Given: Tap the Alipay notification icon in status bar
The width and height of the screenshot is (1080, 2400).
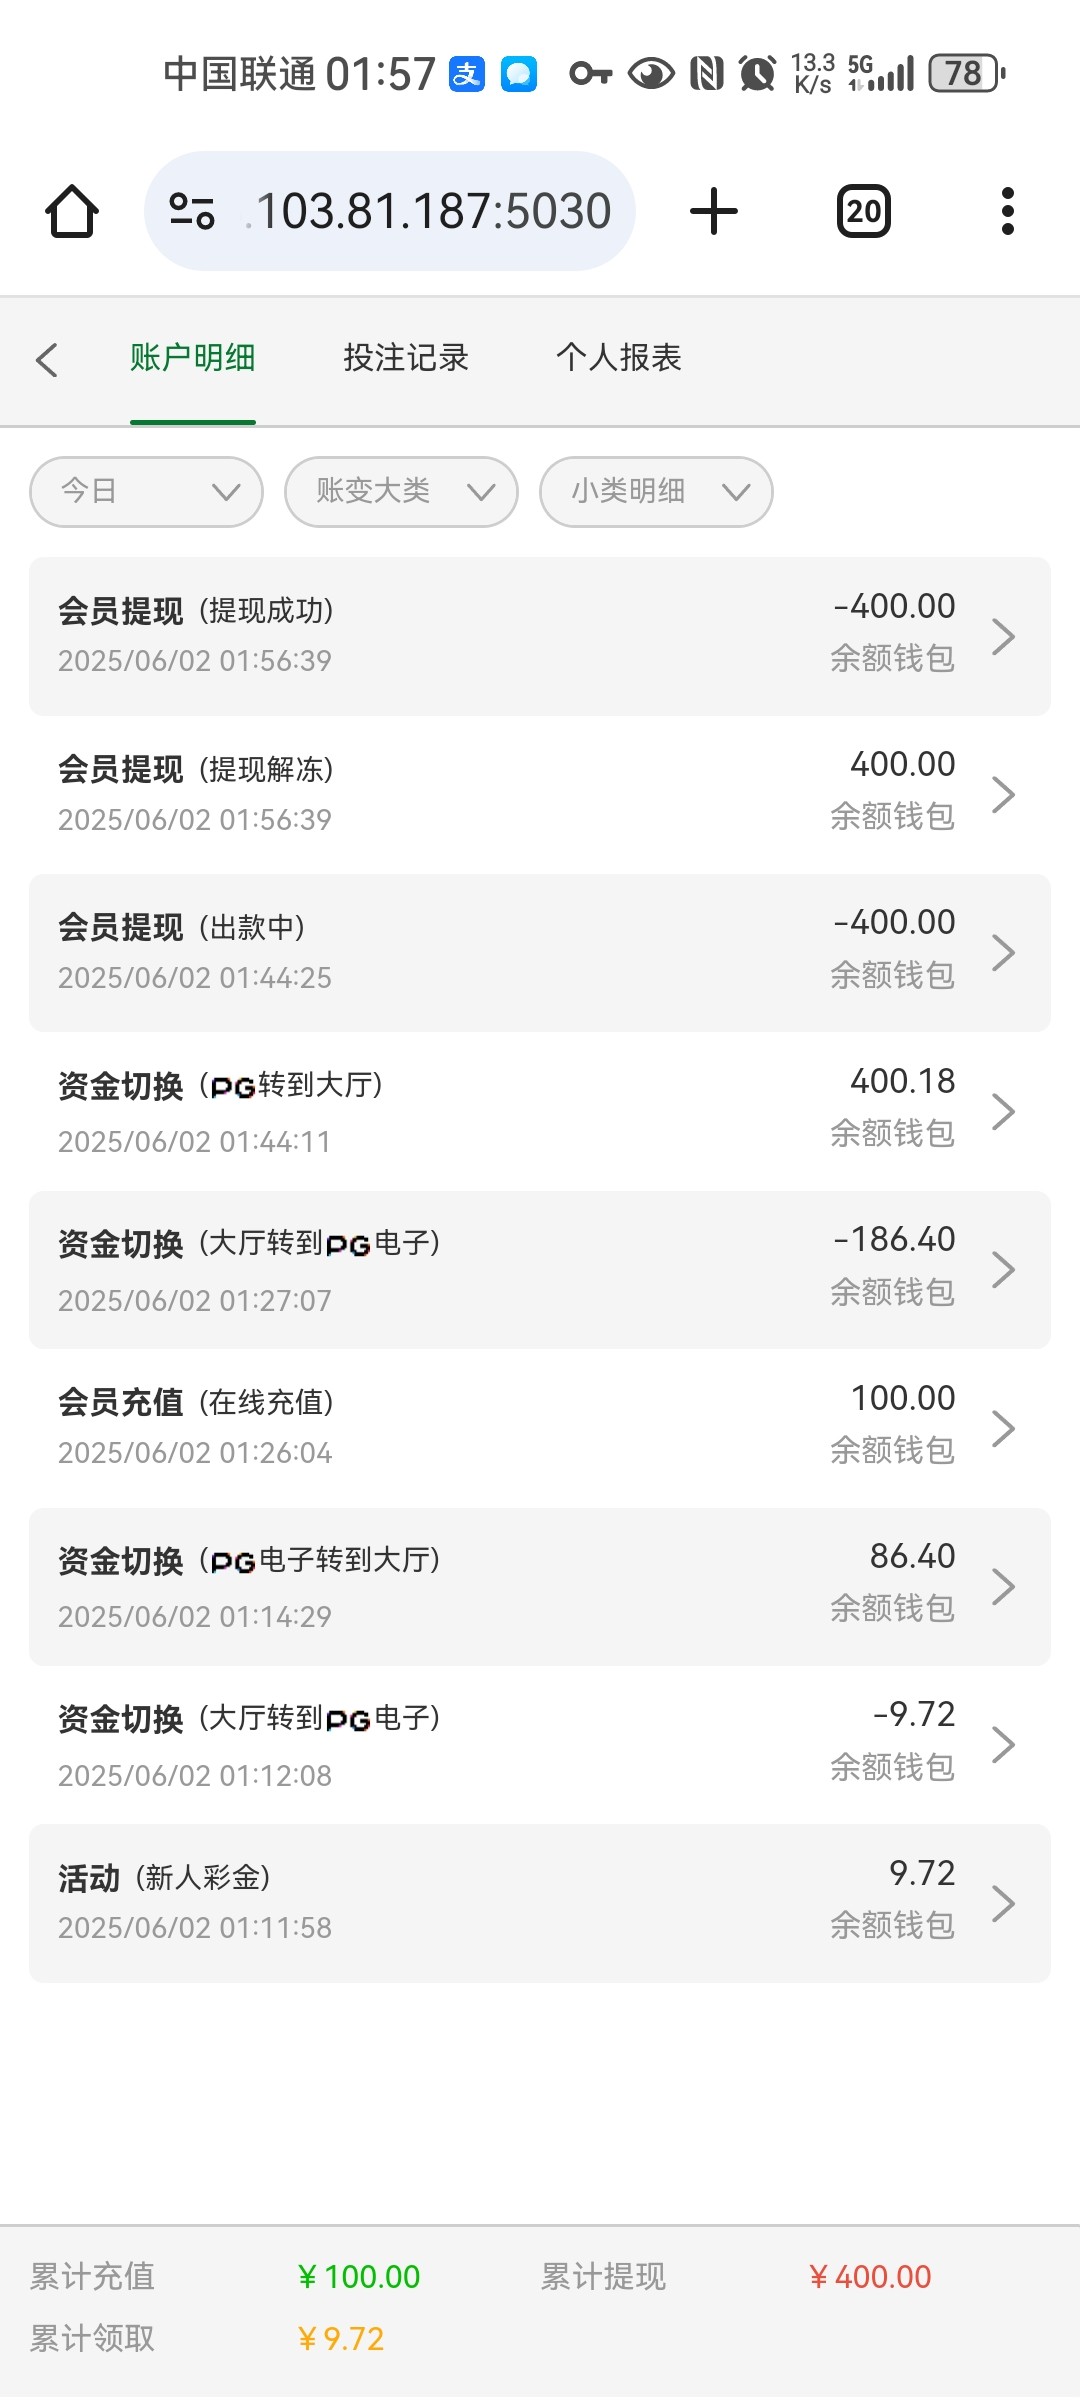Looking at the screenshot, I should [467, 74].
